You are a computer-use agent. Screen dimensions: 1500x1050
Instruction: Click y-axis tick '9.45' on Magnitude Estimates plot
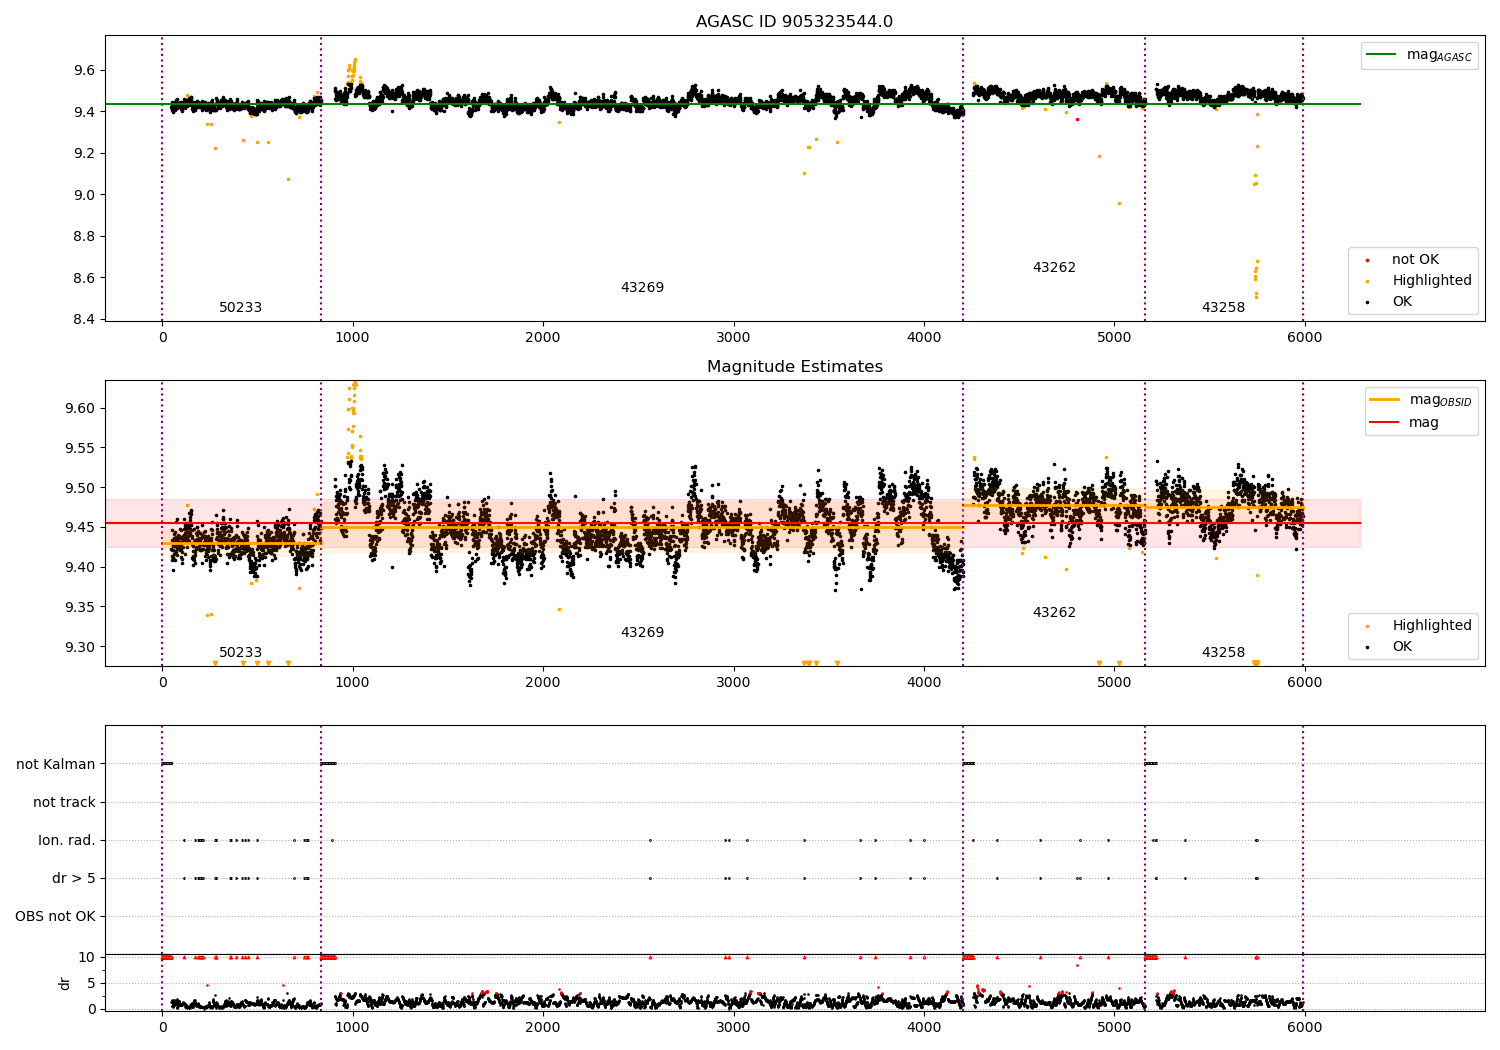point(80,527)
